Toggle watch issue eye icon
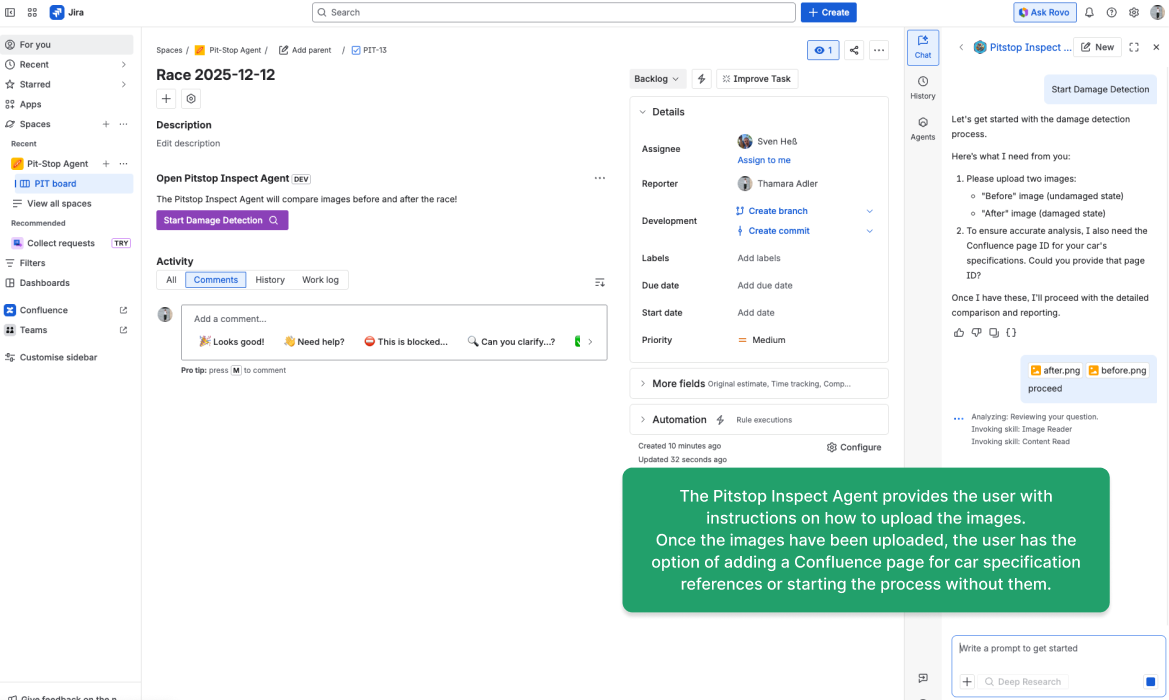 pos(823,50)
